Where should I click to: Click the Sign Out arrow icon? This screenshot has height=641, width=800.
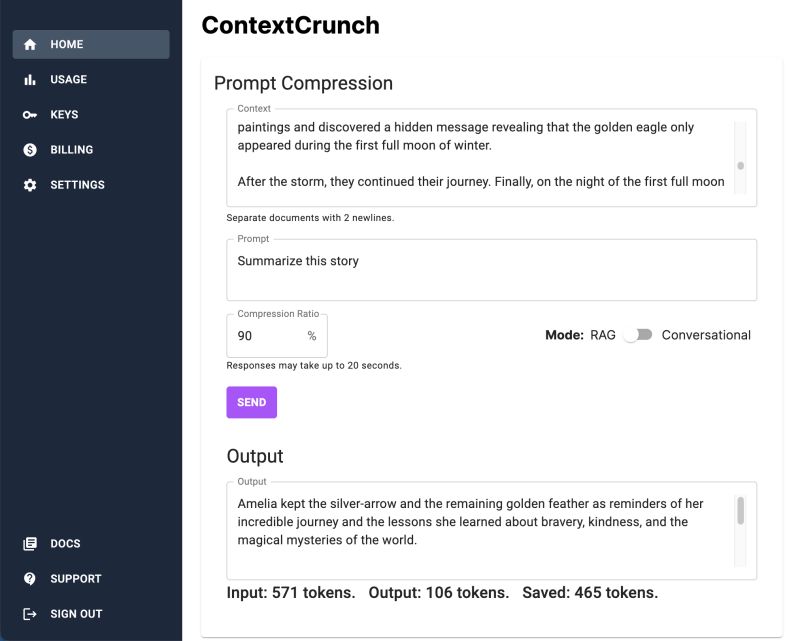click(x=30, y=614)
